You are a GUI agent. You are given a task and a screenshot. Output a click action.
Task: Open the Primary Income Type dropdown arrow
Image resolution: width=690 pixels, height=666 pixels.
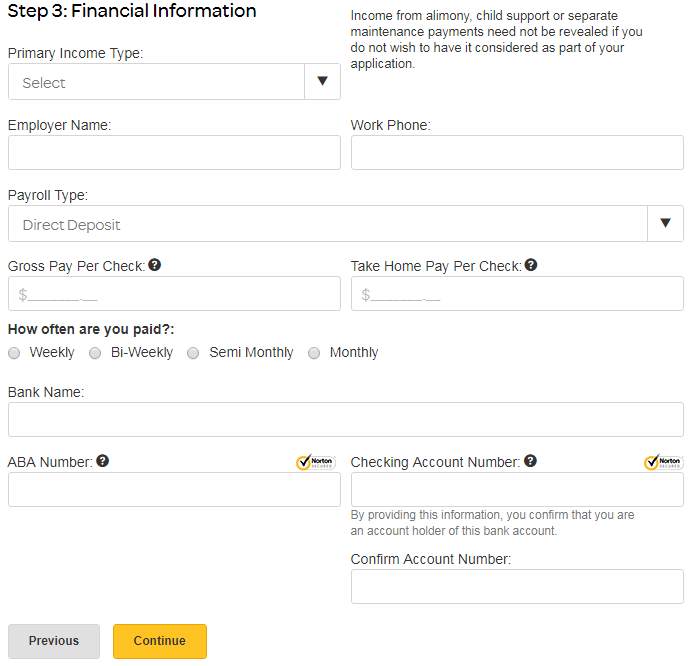tap(323, 81)
